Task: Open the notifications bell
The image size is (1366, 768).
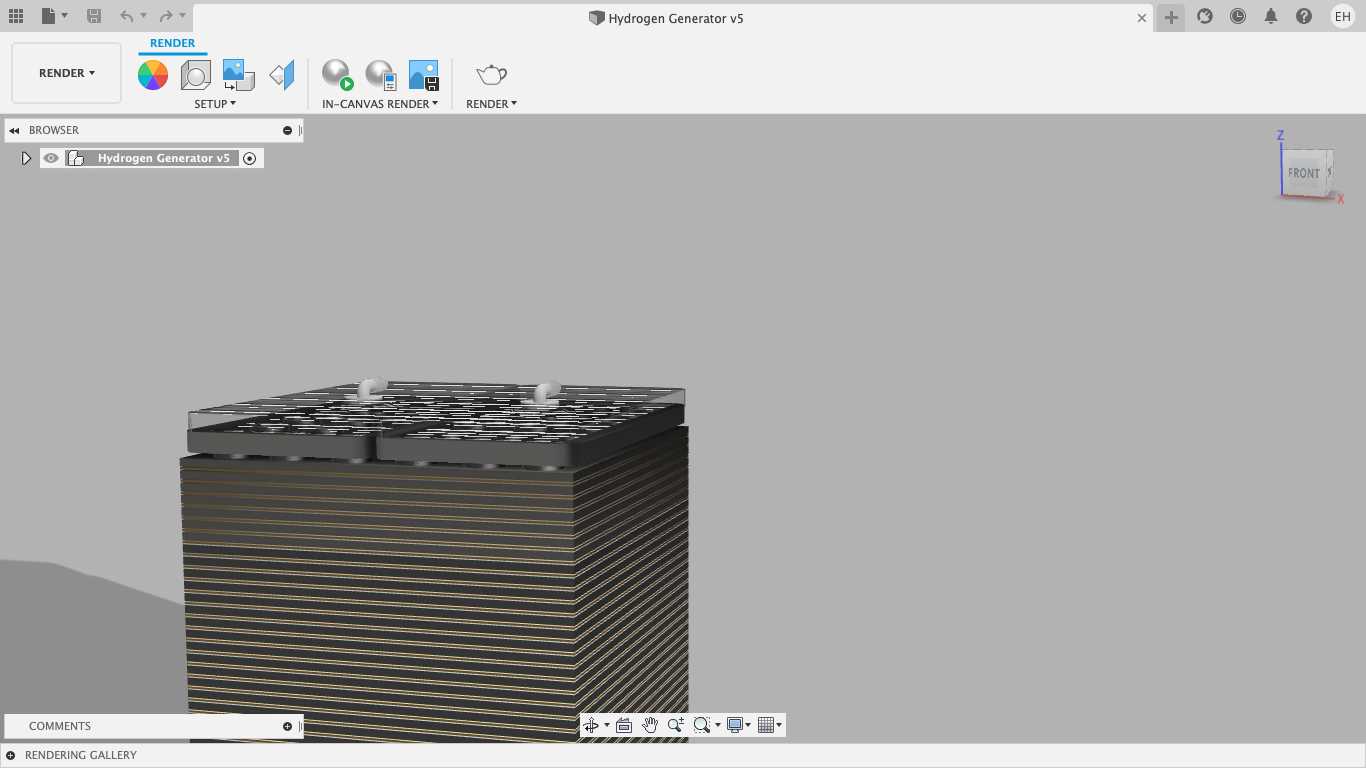Action: (x=1271, y=16)
